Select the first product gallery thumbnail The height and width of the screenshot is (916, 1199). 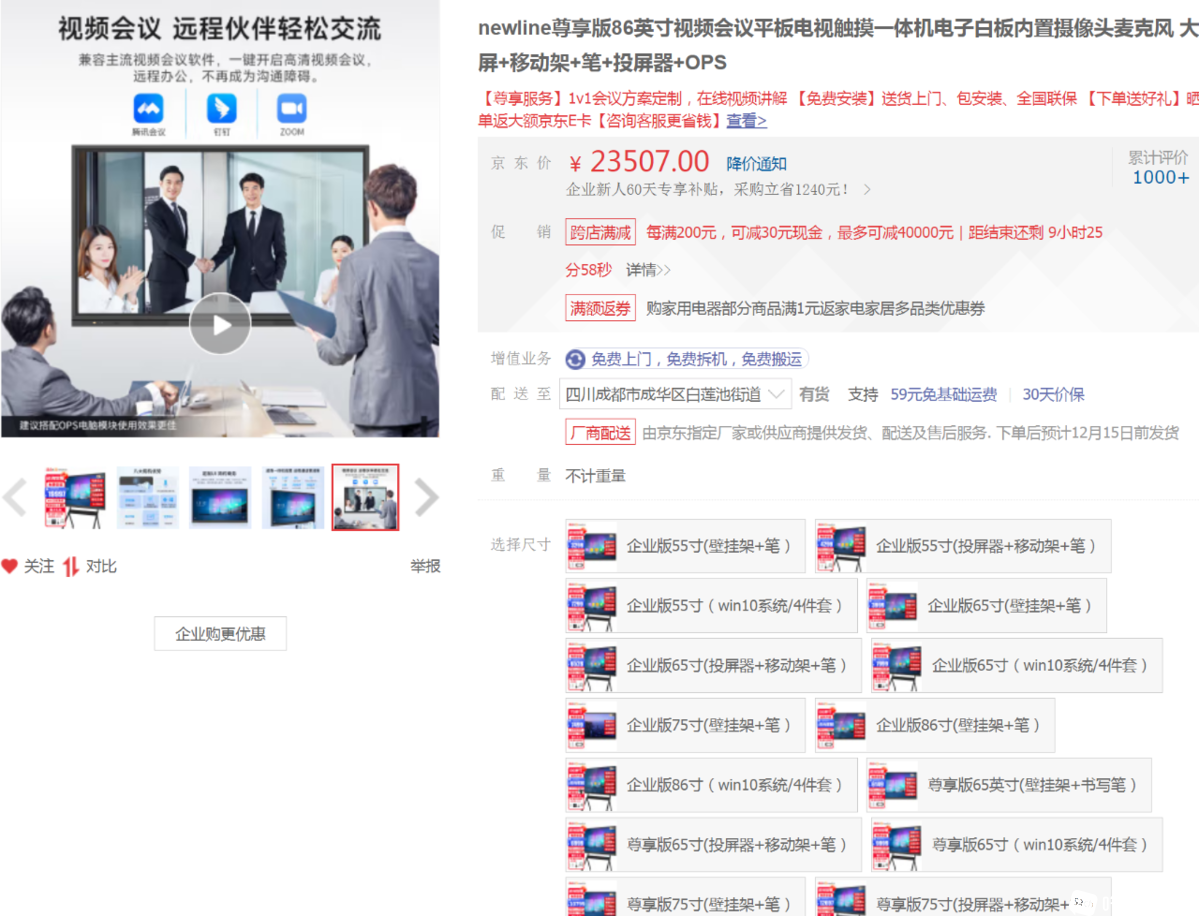click(x=75, y=497)
